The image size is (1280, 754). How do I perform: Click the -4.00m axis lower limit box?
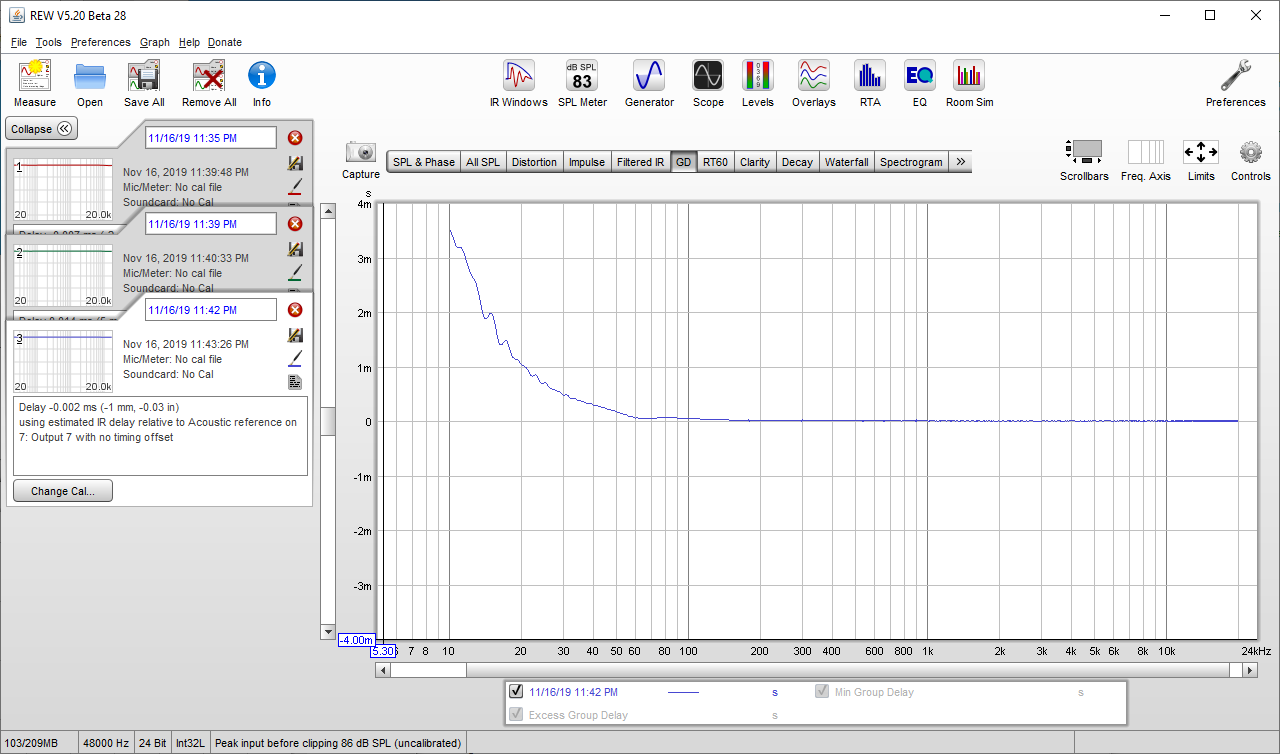356,640
